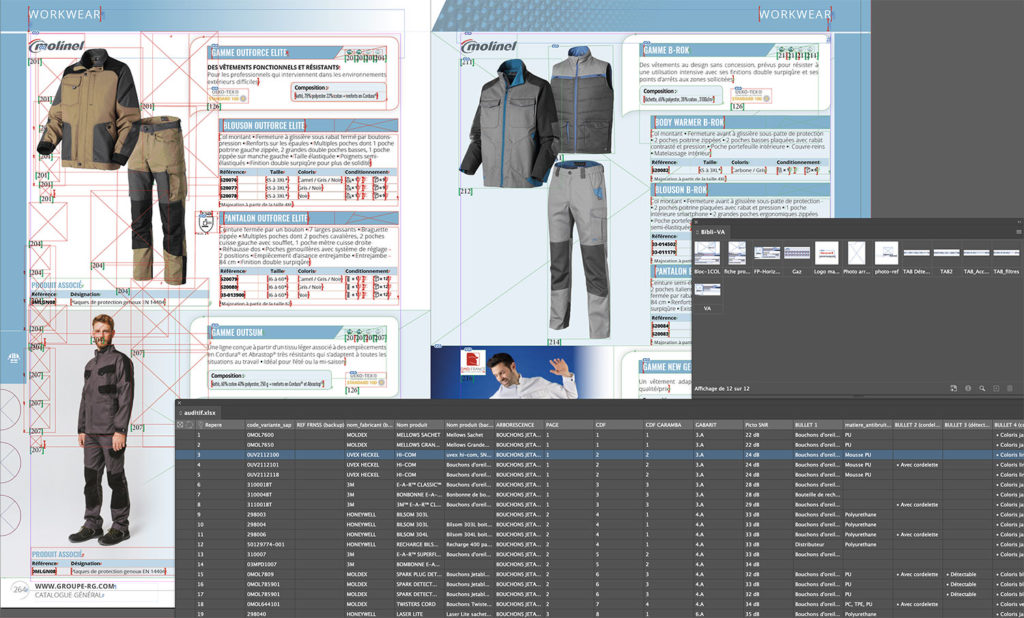Click the magnifier search icon in Bibli-VA panel
Screen dimensions: 1024x618
click(x=982, y=389)
